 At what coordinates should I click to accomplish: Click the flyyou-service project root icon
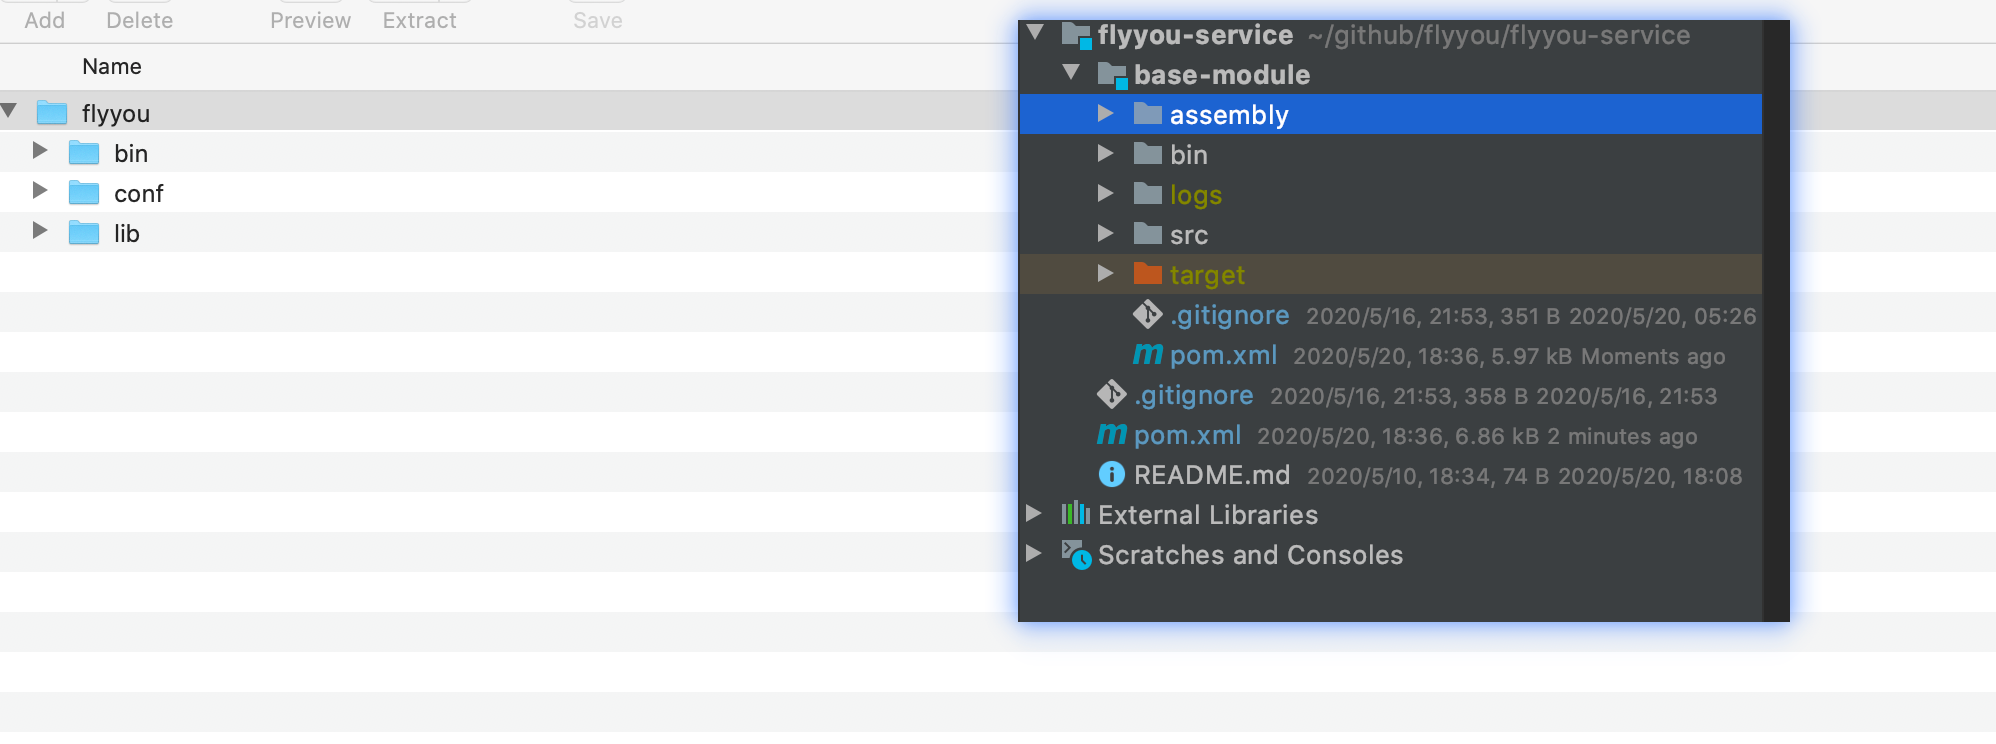click(x=1076, y=35)
